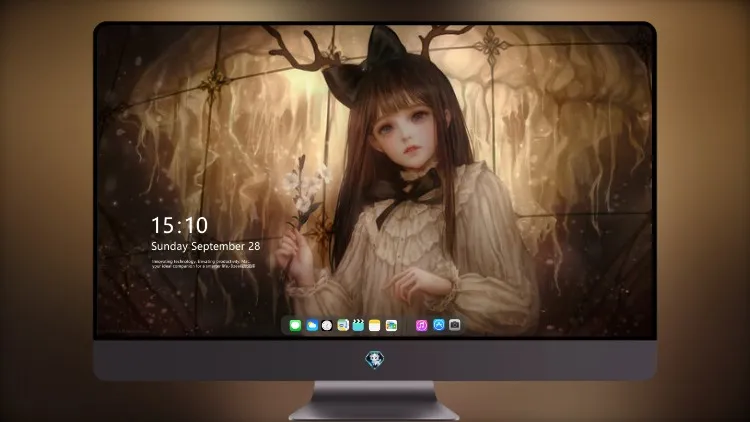Launch the pink Music app
The height and width of the screenshot is (422, 750).
(421, 325)
